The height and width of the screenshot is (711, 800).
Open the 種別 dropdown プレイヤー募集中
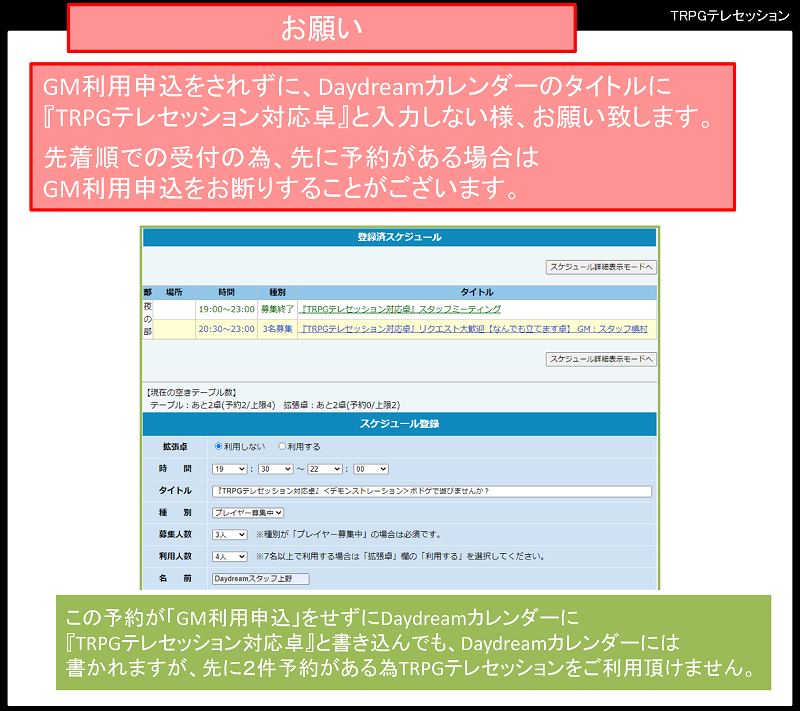[x=248, y=513]
